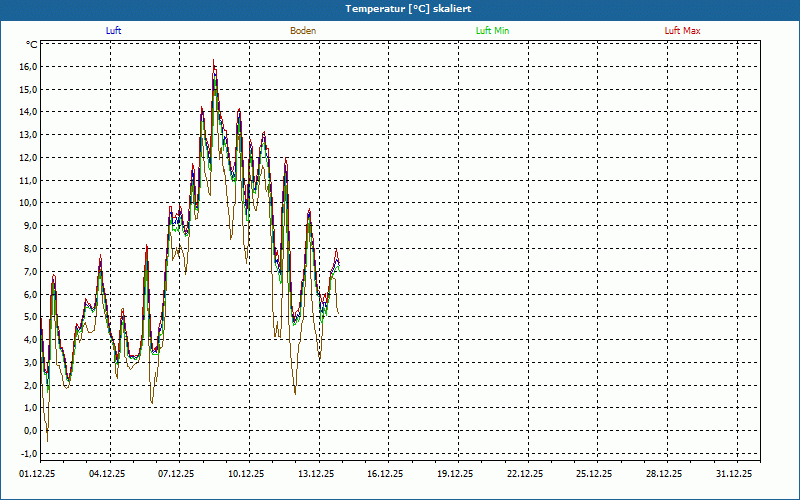Click the Luft legend label
Viewport: 800px width, 500px height.
pyautogui.click(x=113, y=31)
